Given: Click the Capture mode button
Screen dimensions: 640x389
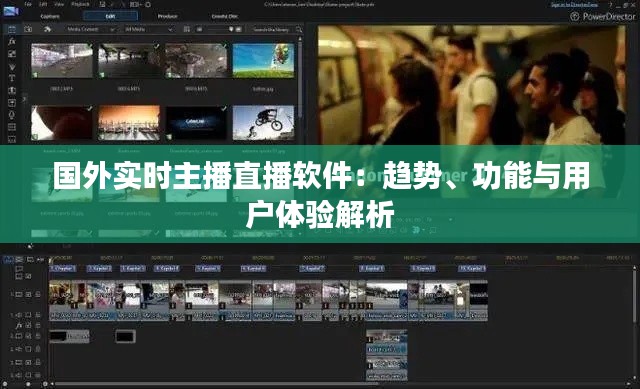Looking at the screenshot, I should [x=50, y=16].
